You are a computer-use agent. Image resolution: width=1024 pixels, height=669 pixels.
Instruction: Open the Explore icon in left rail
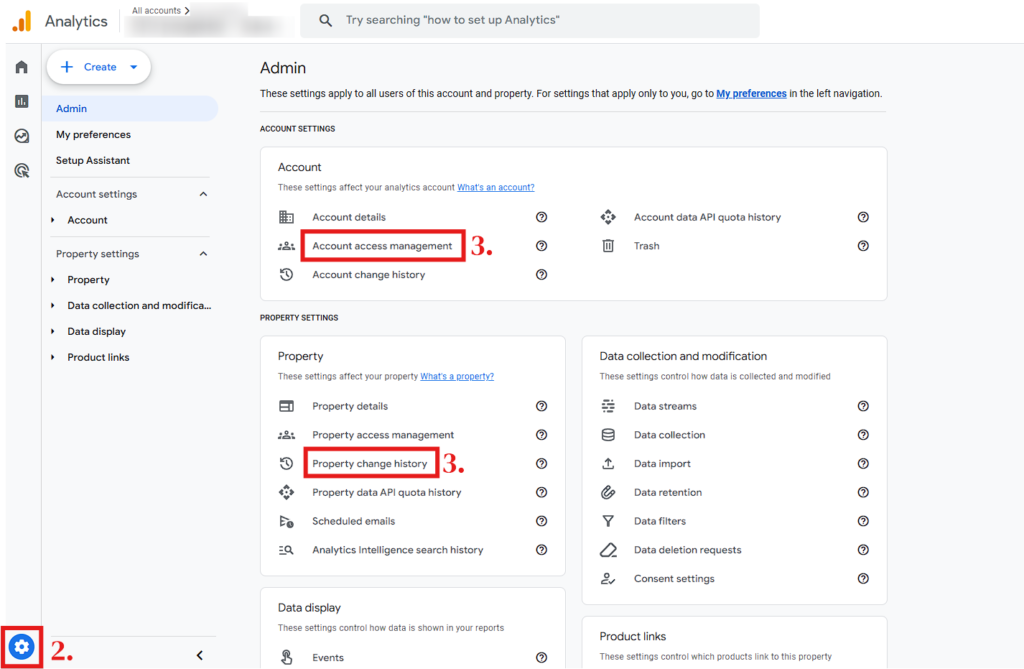point(22,136)
